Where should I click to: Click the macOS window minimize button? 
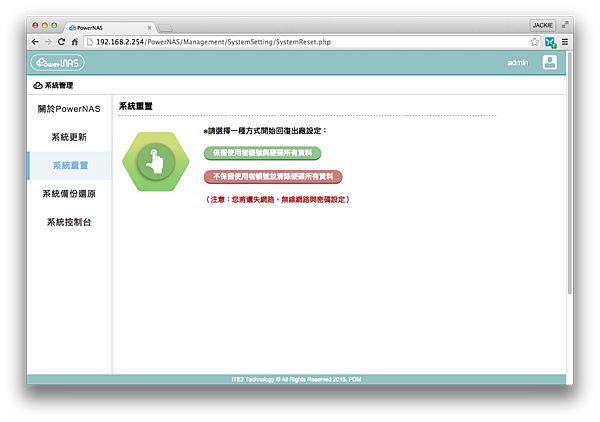45,25
